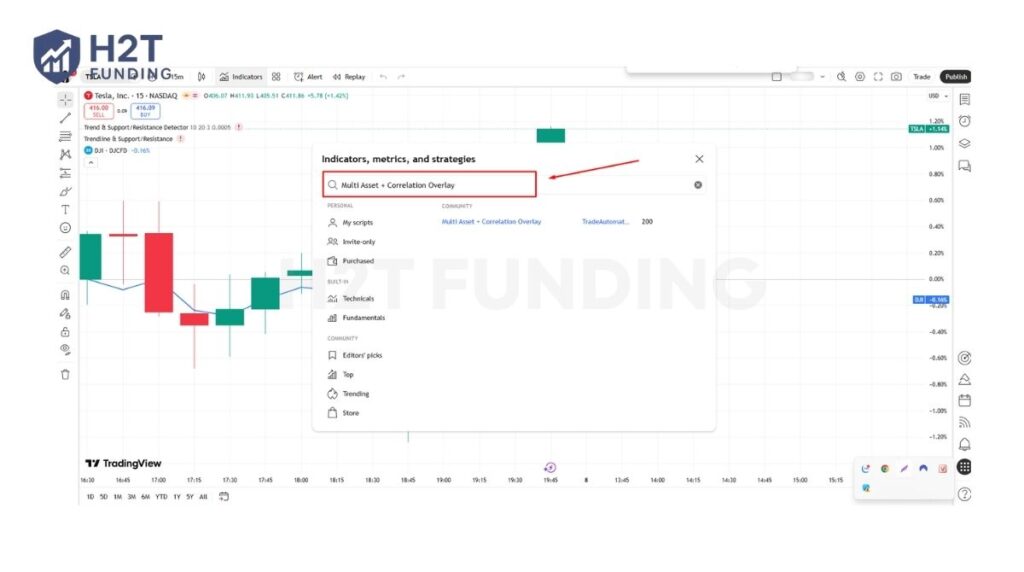Screen dimensions: 1024x572
Task: Open the target-shaped icon in right sidebar
Action: [965, 358]
